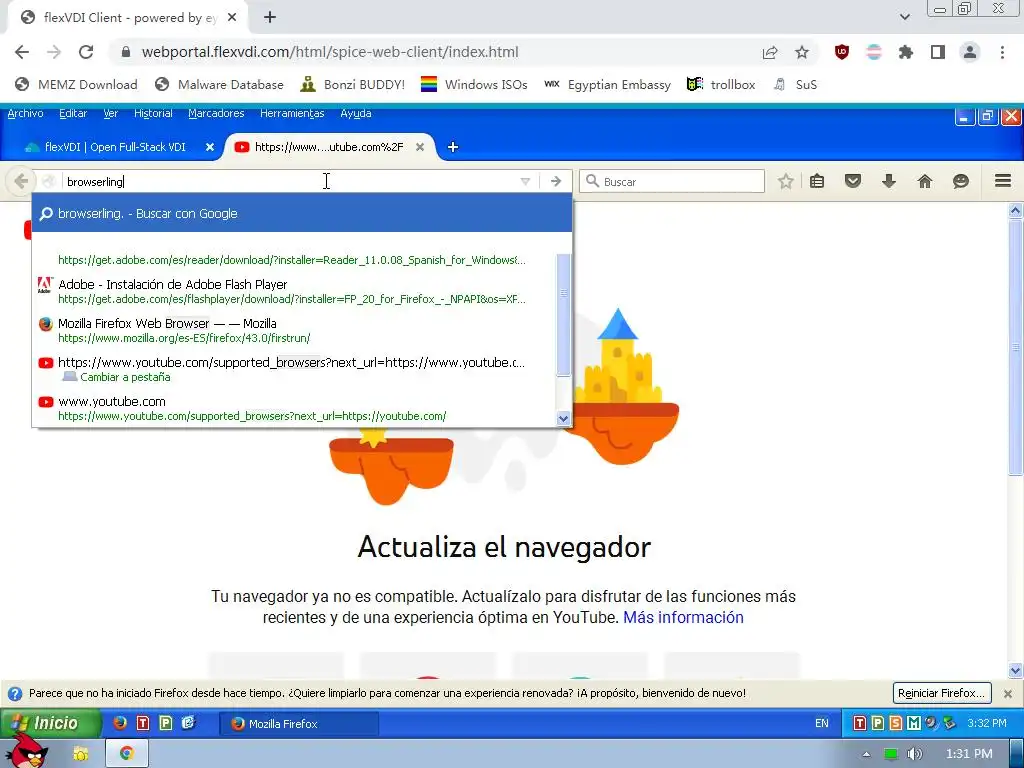1024x768 pixels.
Task: Open Chrome on host taskbar
Action: [127, 754]
